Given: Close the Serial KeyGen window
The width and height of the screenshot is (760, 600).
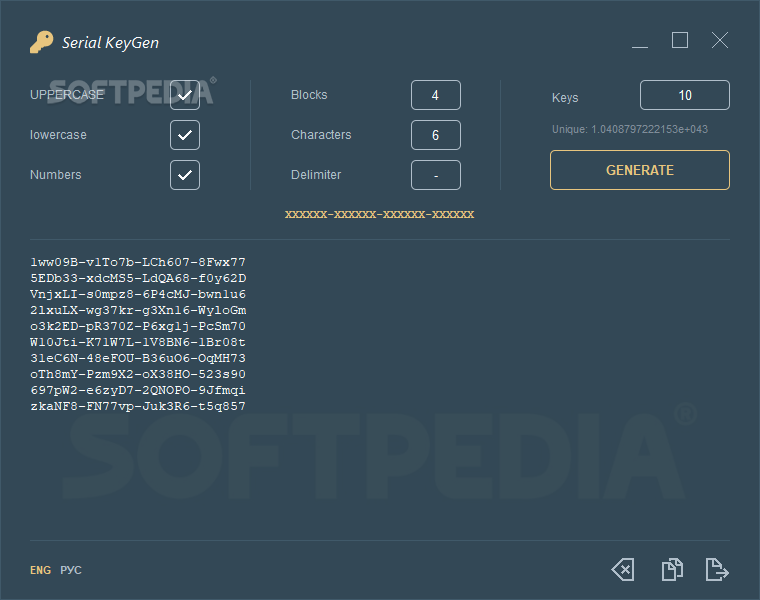Looking at the screenshot, I should 720,40.
